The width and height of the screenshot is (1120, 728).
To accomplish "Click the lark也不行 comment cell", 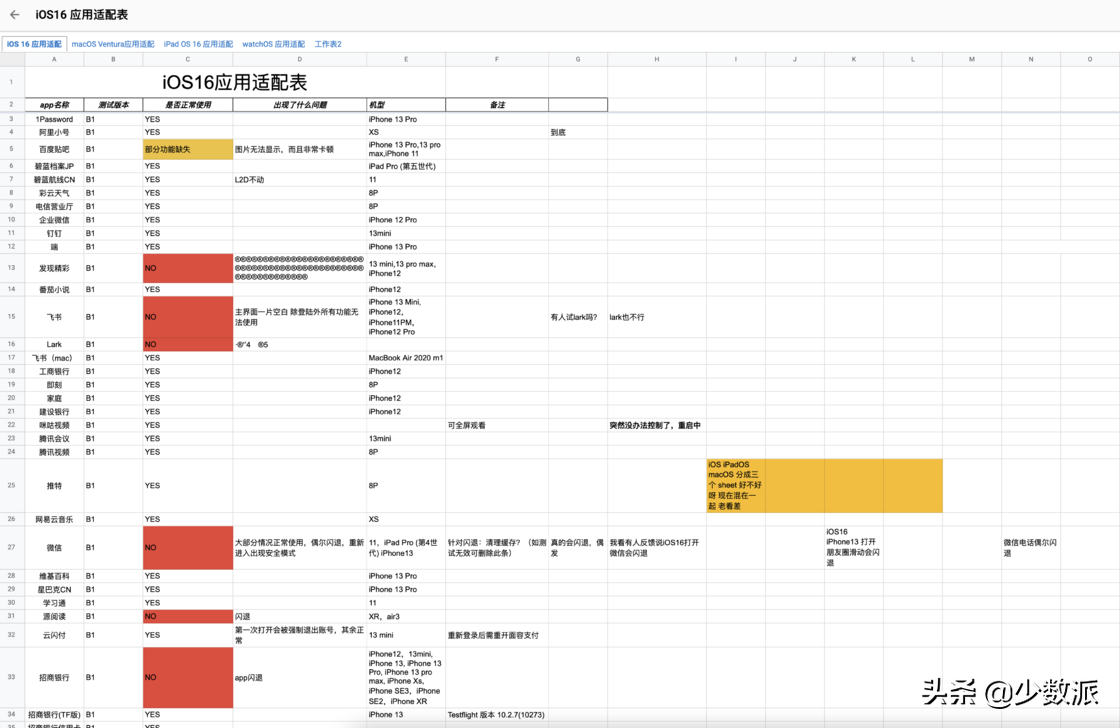I will 656,317.
